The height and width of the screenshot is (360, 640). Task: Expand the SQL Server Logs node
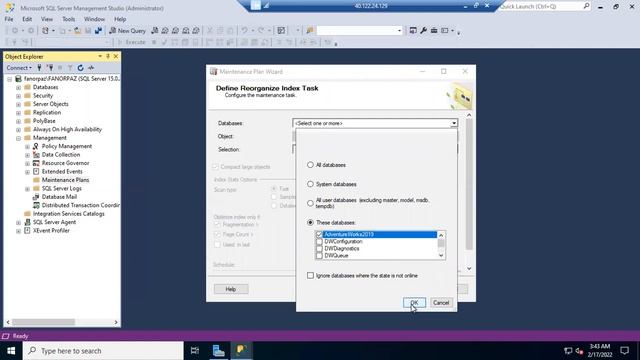(x=27, y=189)
